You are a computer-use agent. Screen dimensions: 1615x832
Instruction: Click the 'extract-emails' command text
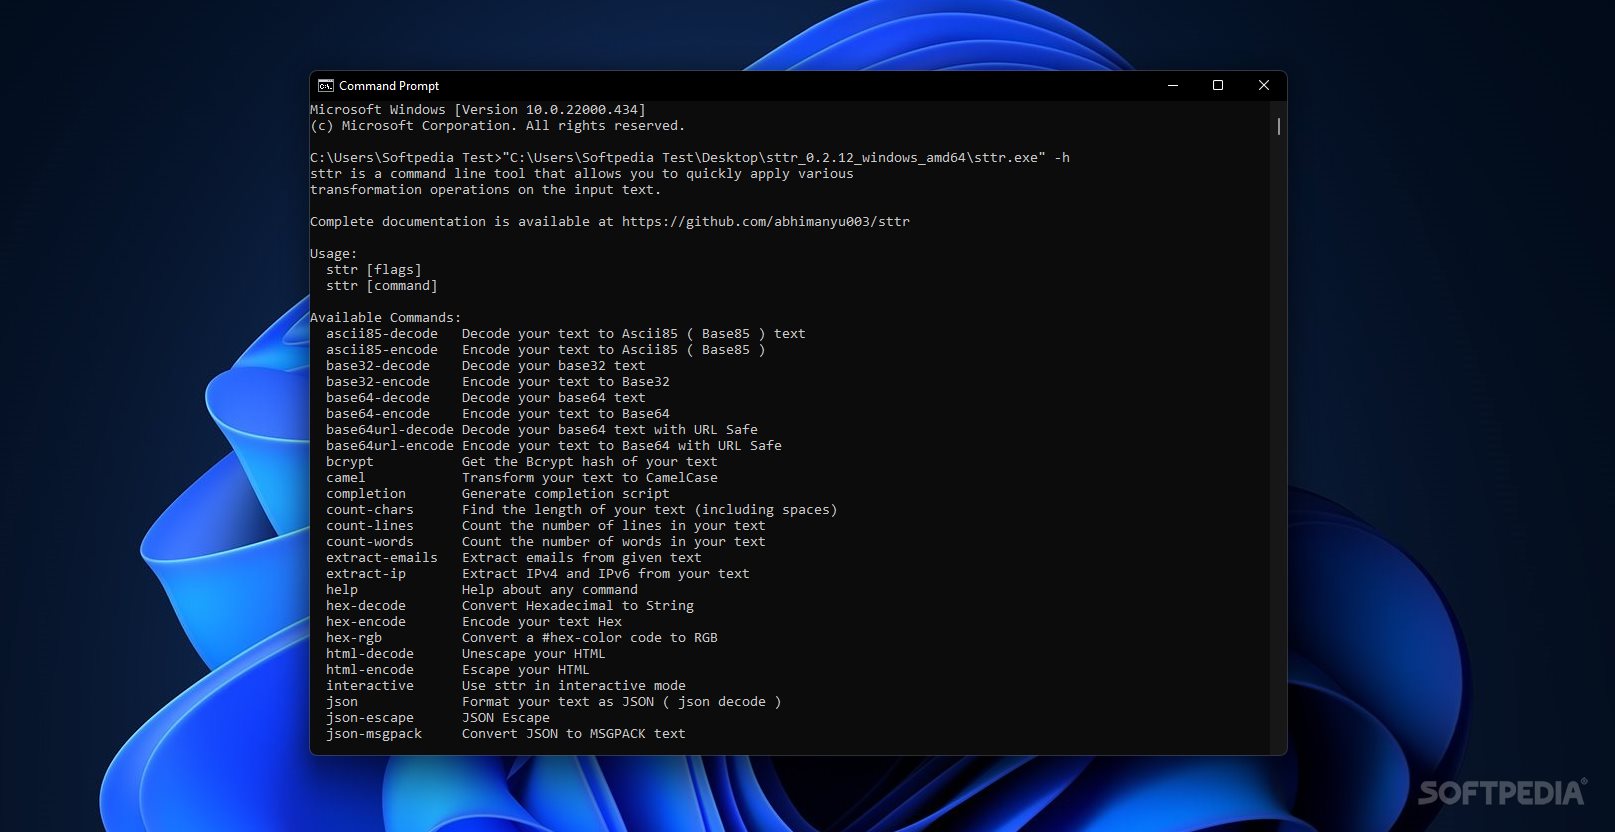(382, 558)
